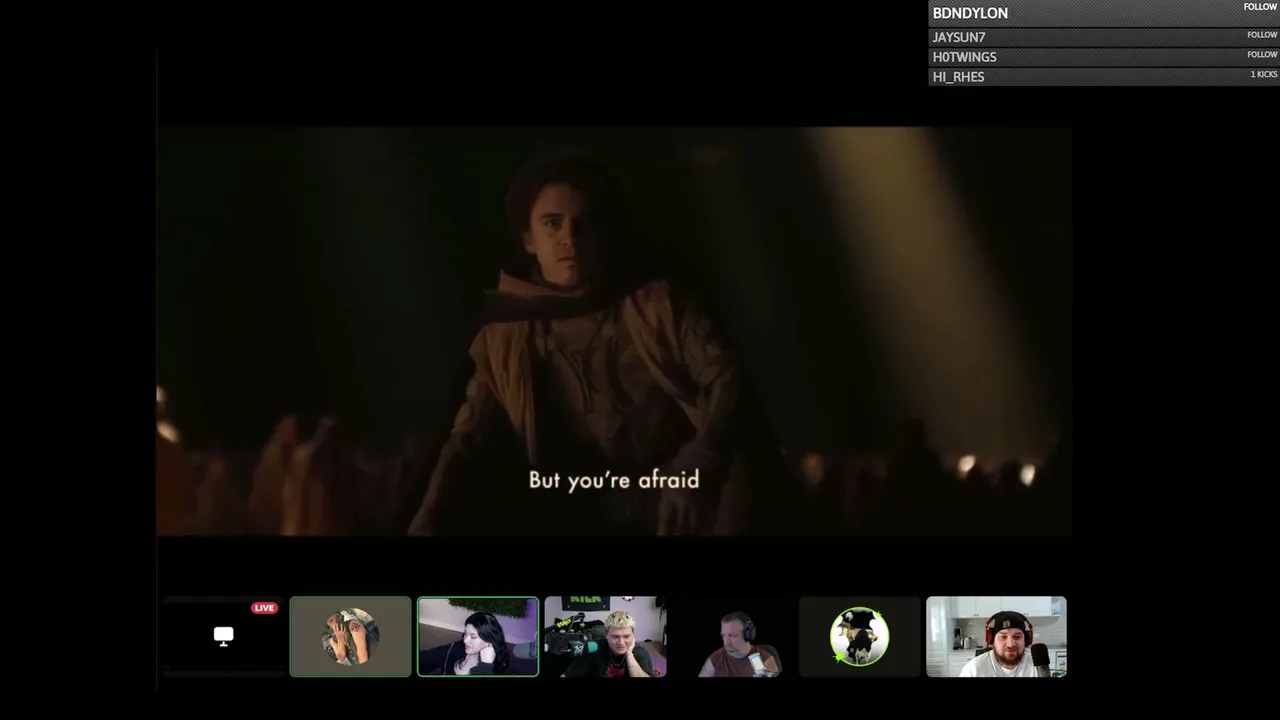Viewport: 1280px width, 720px height.
Task: Click the main movie video
Action: tap(613, 331)
